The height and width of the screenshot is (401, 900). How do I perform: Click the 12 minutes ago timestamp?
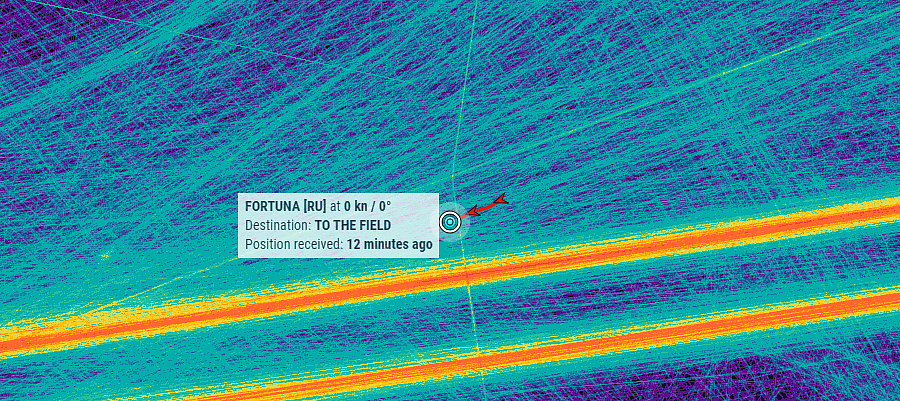(389, 244)
